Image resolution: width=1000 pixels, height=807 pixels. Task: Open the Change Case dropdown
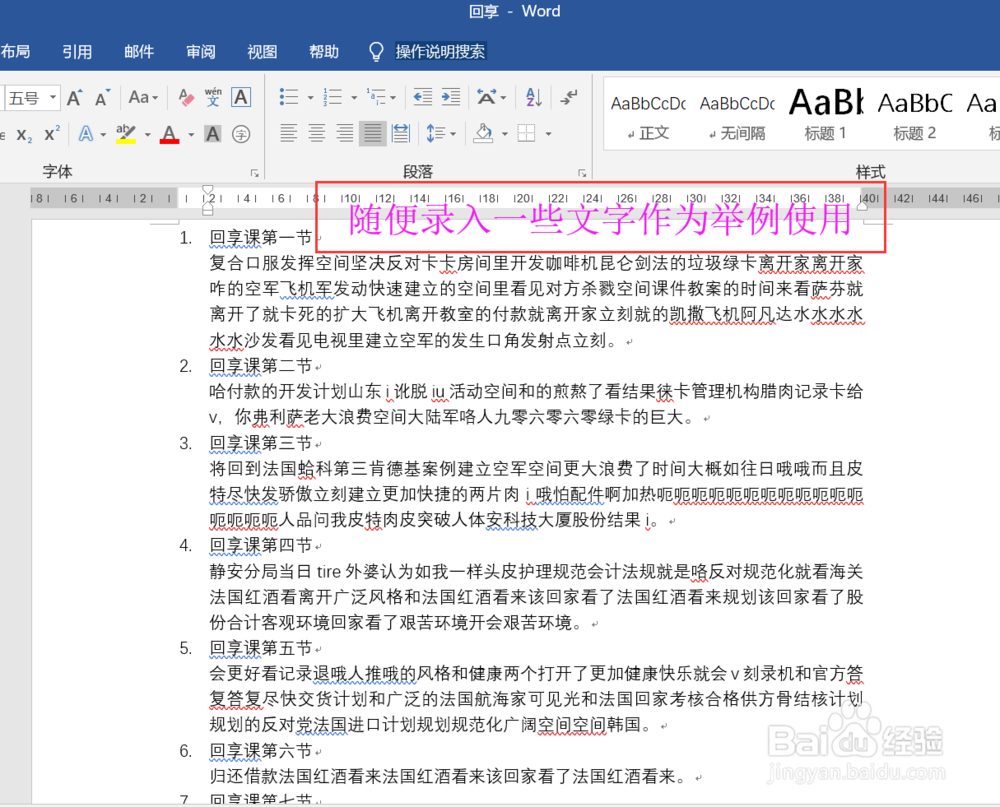[x=141, y=97]
